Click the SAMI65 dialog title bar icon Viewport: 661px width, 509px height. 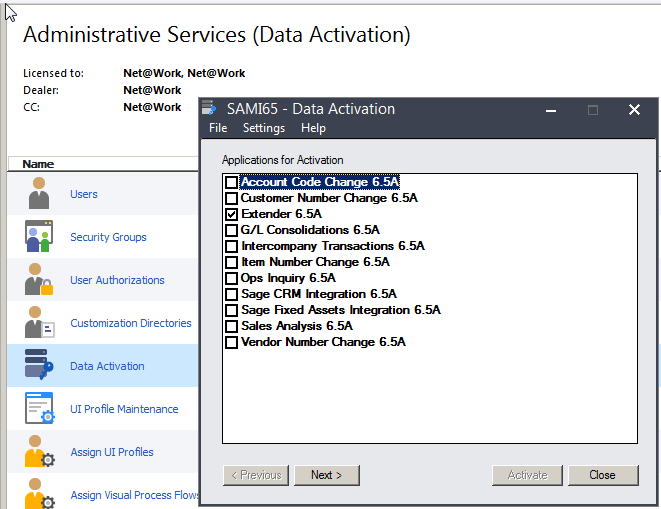pos(209,109)
